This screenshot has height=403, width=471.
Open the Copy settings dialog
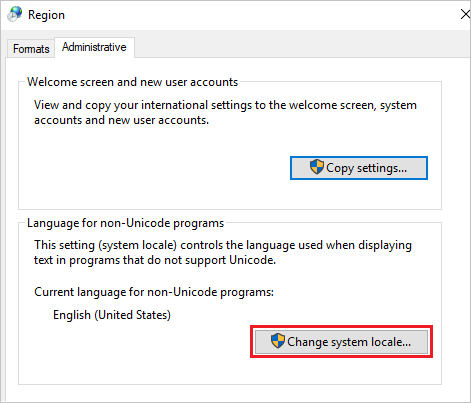coord(359,168)
